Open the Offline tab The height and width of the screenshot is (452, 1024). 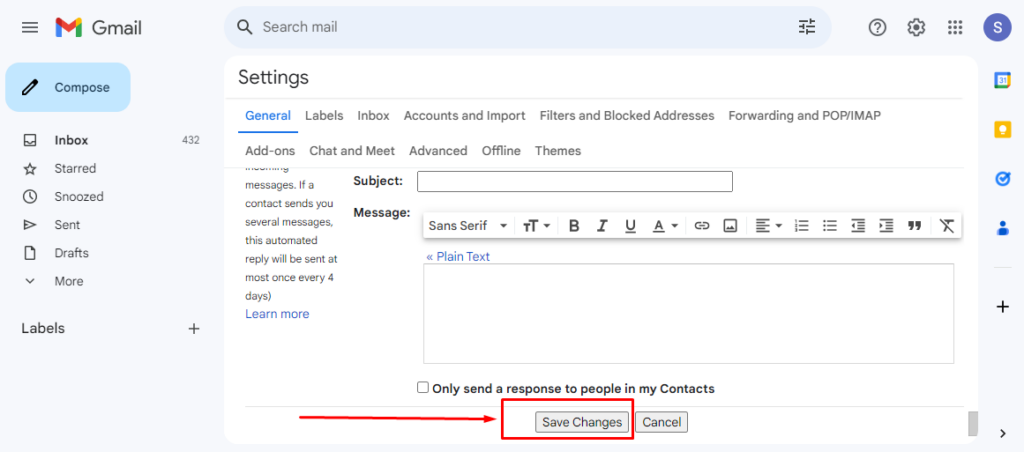(x=501, y=151)
